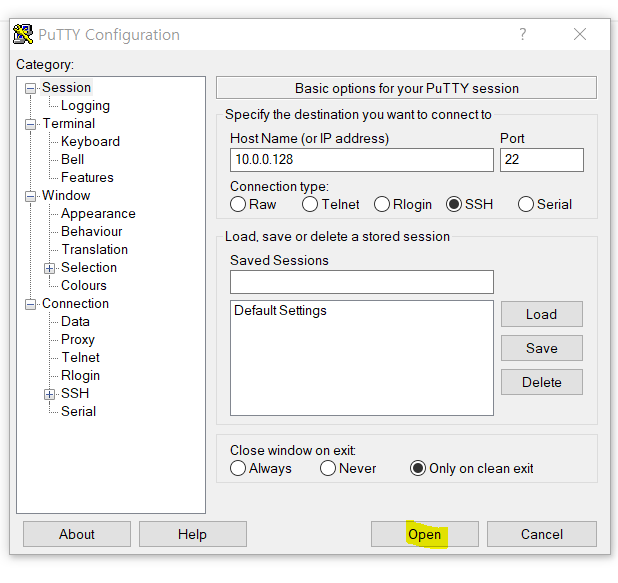The image size is (618, 583).
Task: Open the Features settings category
Action: point(87,177)
